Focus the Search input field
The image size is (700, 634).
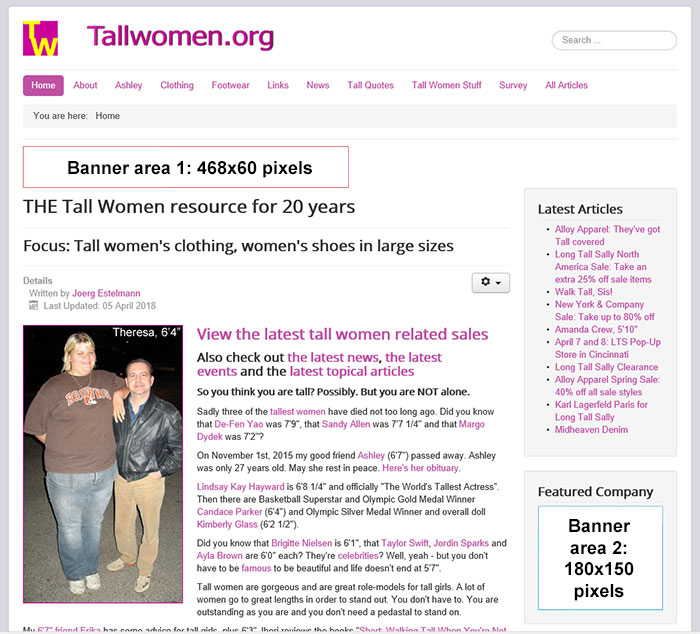[x=614, y=40]
